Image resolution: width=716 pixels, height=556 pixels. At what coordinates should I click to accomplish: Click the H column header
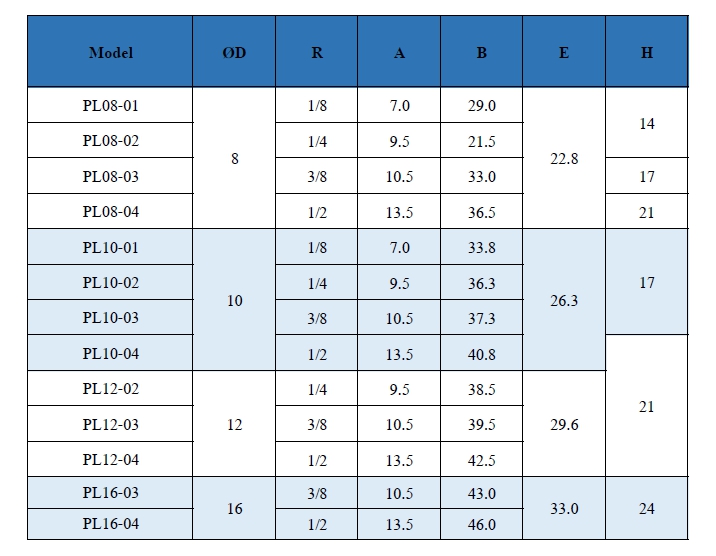click(x=647, y=53)
